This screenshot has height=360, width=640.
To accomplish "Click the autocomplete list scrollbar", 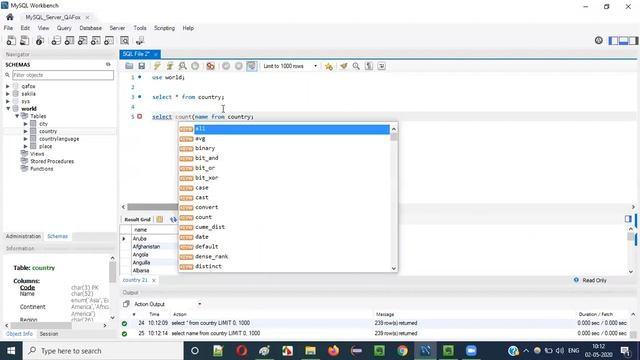I will click(393, 198).
